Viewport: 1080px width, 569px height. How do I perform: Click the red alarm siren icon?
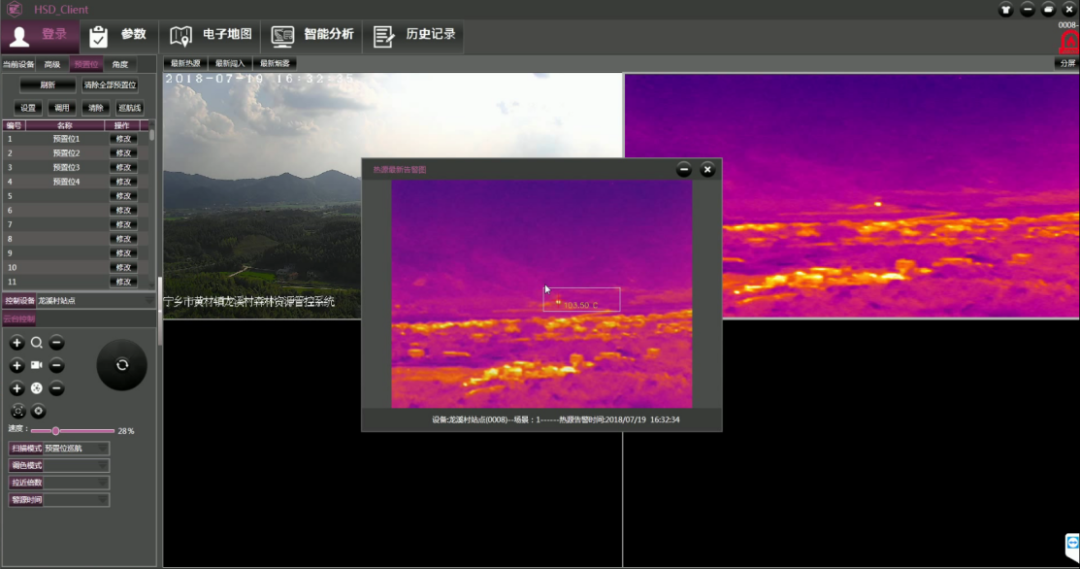click(x=1069, y=42)
